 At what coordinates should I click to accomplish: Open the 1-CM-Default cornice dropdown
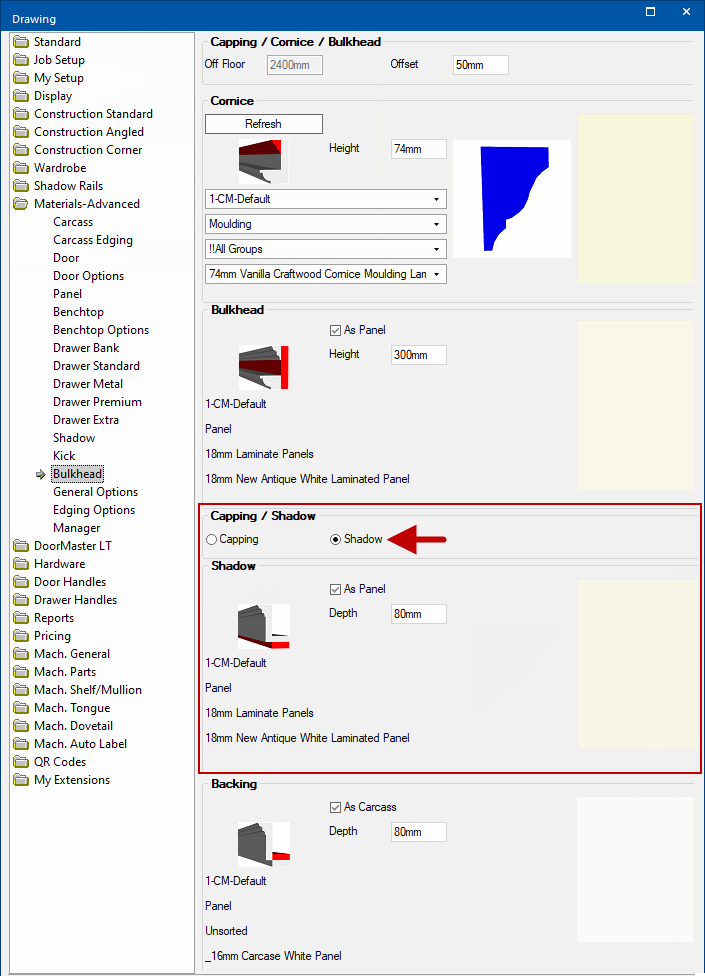(x=325, y=199)
